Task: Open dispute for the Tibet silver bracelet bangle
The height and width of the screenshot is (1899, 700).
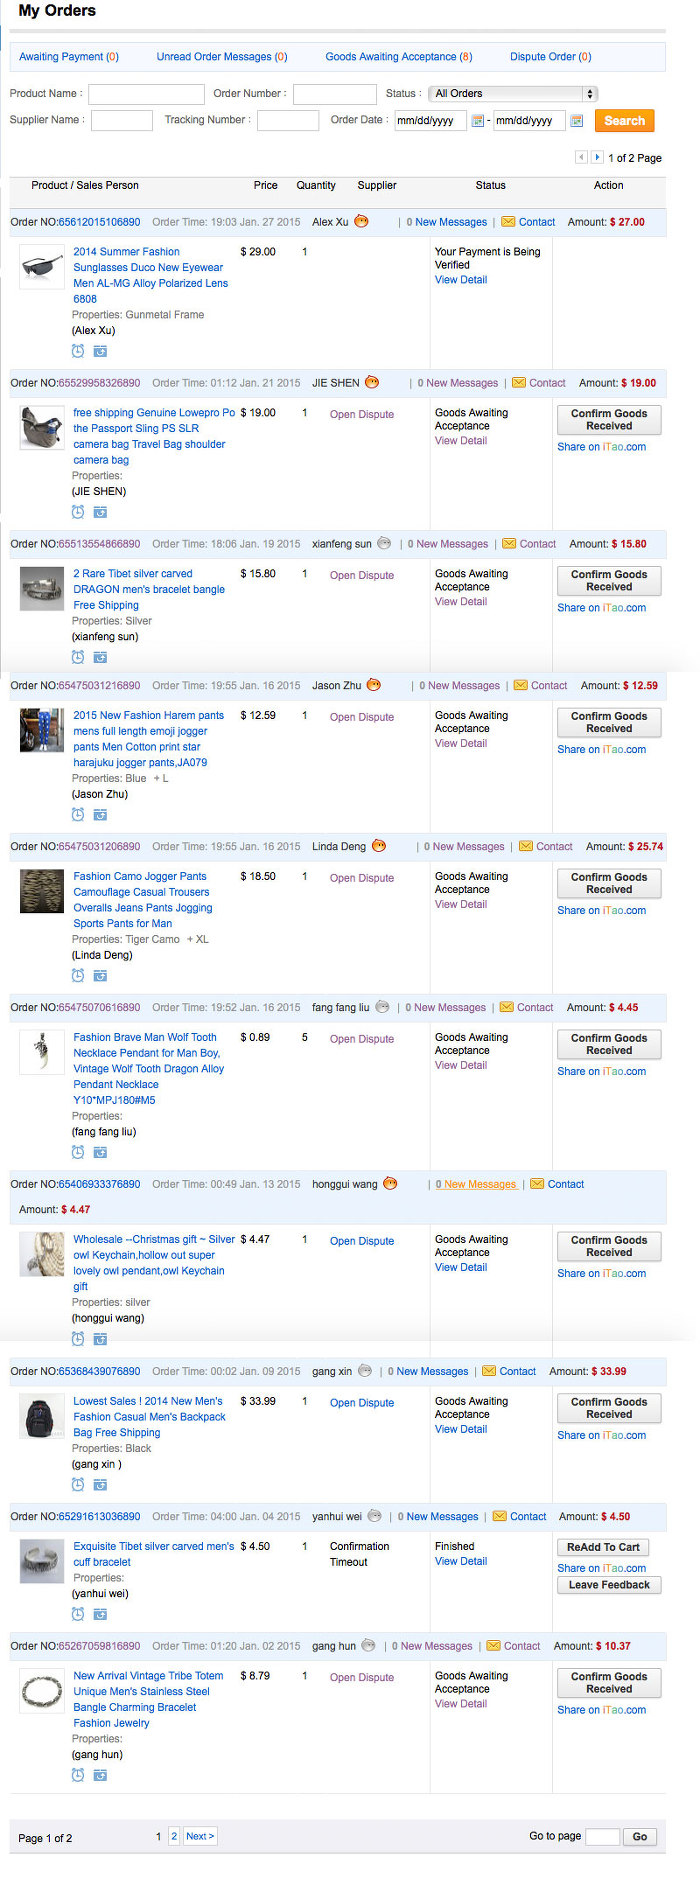Action: click(362, 576)
